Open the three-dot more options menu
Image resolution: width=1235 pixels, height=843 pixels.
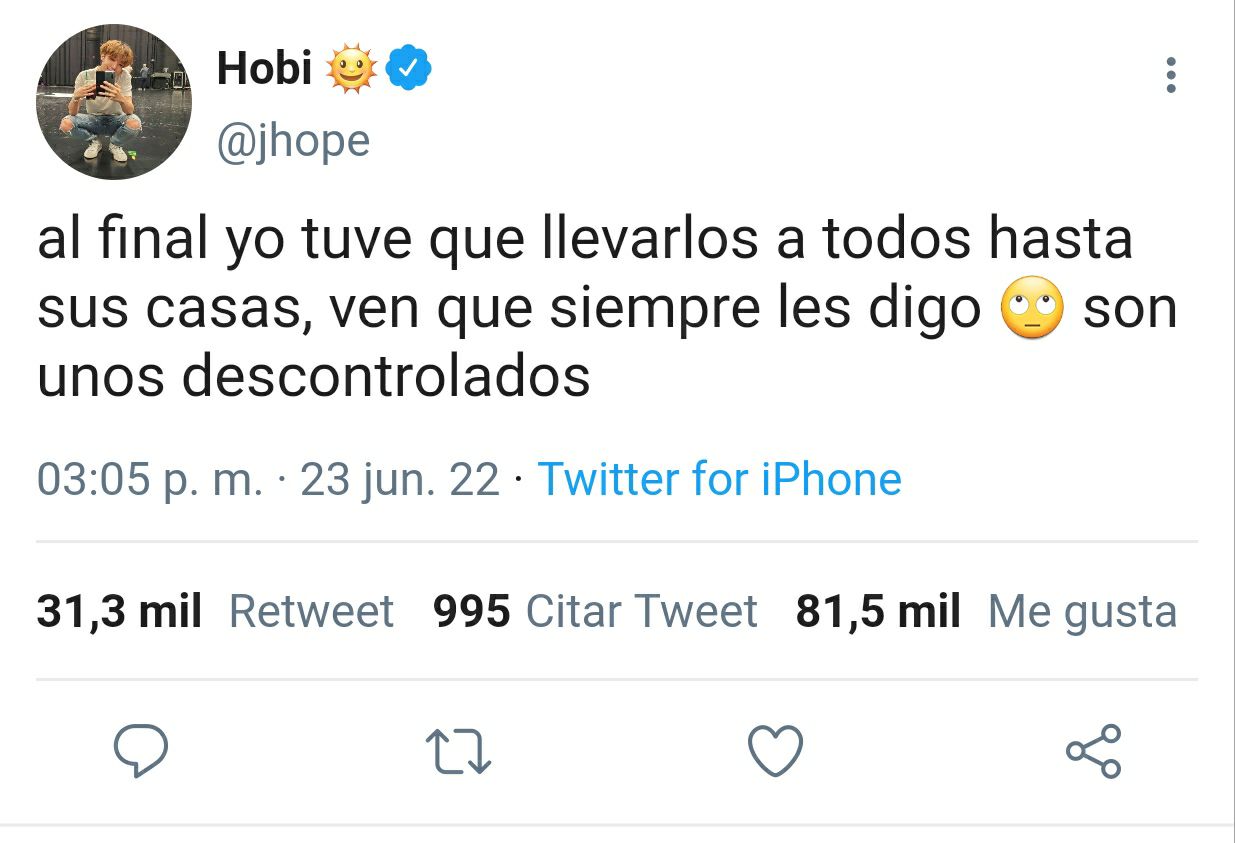click(1171, 75)
